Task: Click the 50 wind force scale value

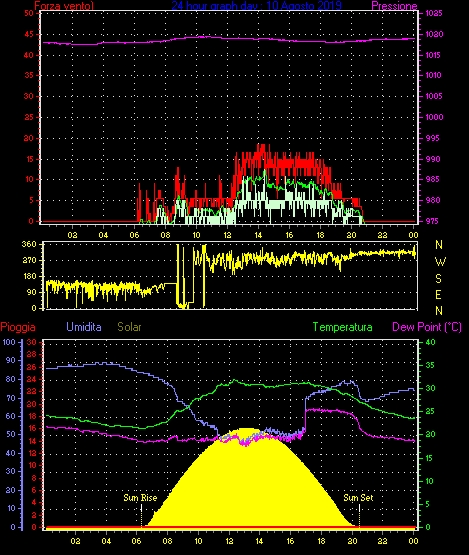Action: click(x=29, y=13)
